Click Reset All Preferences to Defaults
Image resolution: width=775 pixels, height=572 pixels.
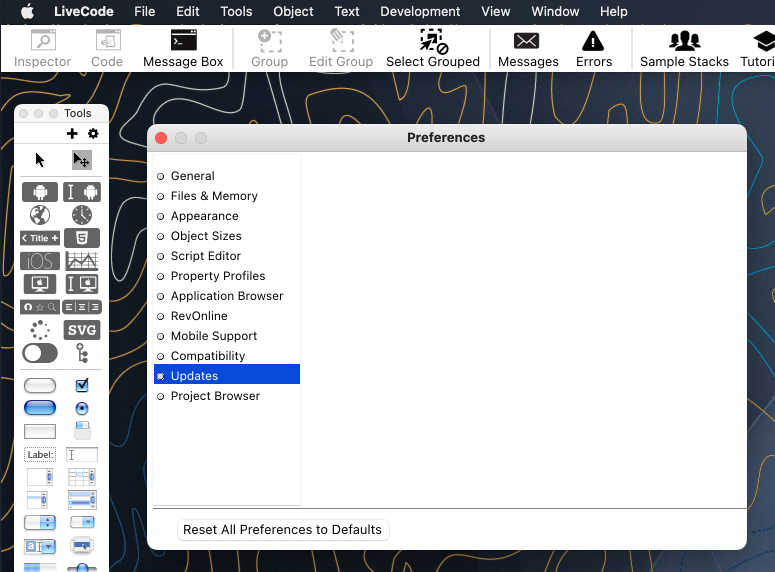pos(283,530)
